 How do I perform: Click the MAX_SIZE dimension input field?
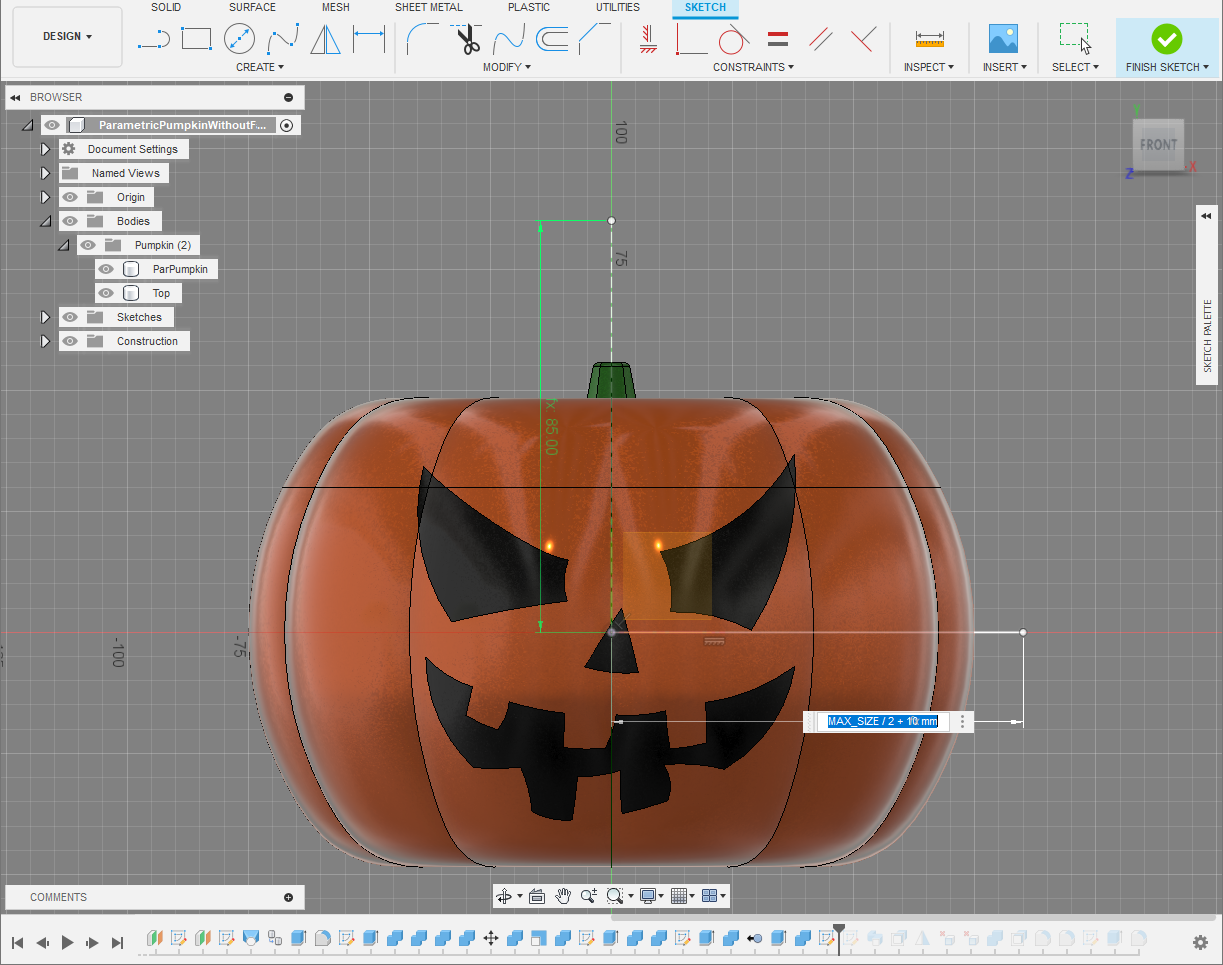coord(883,721)
